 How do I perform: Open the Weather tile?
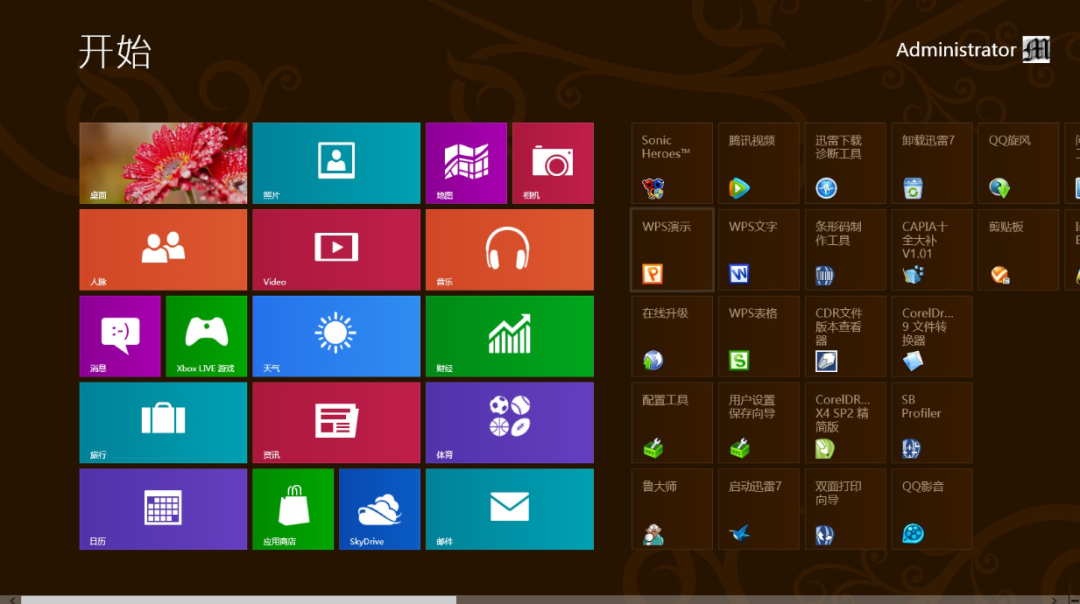(x=336, y=336)
